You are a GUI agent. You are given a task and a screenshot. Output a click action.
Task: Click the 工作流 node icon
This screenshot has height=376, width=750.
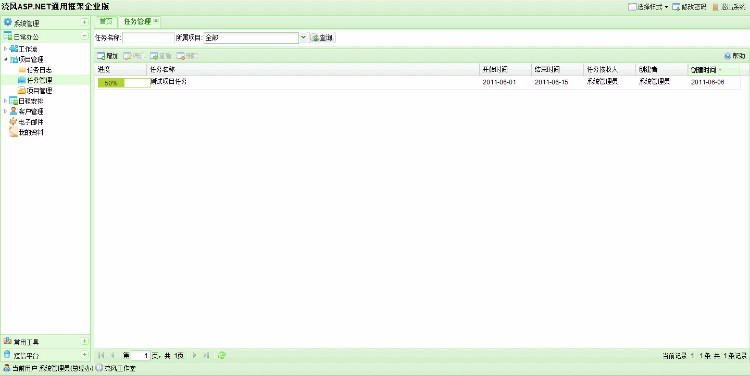pos(13,49)
